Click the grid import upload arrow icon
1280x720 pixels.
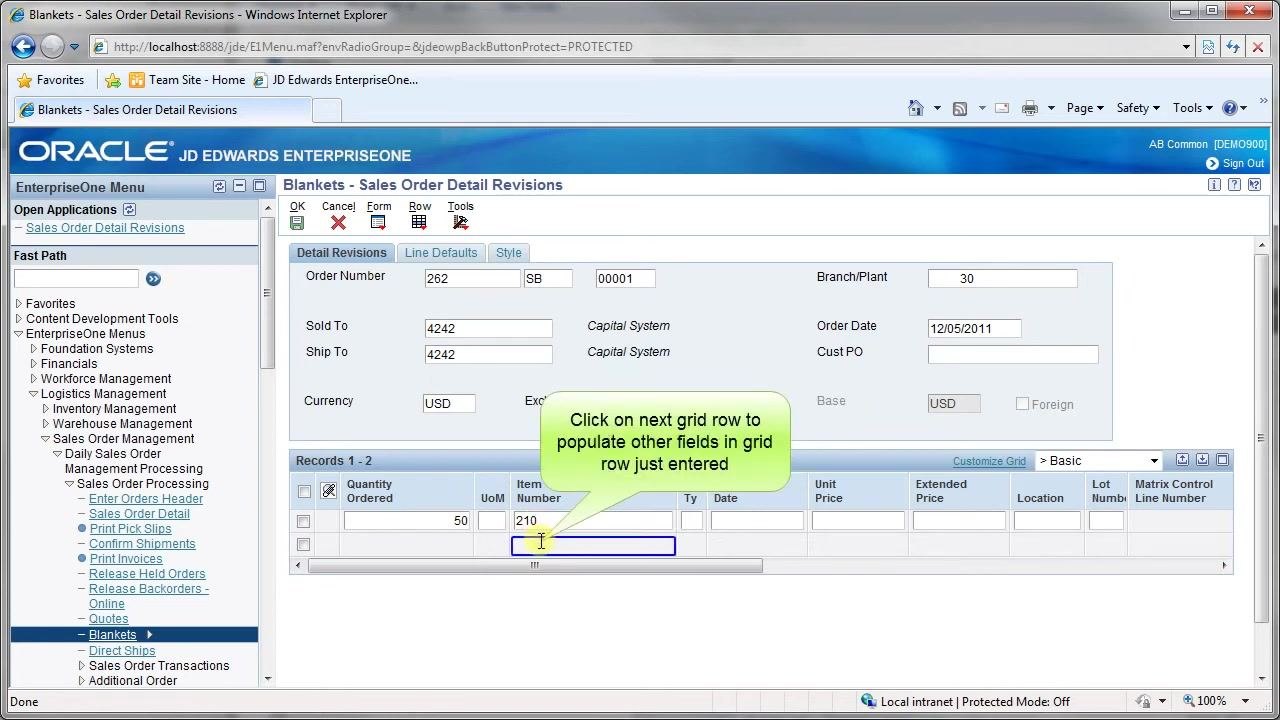1182,460
